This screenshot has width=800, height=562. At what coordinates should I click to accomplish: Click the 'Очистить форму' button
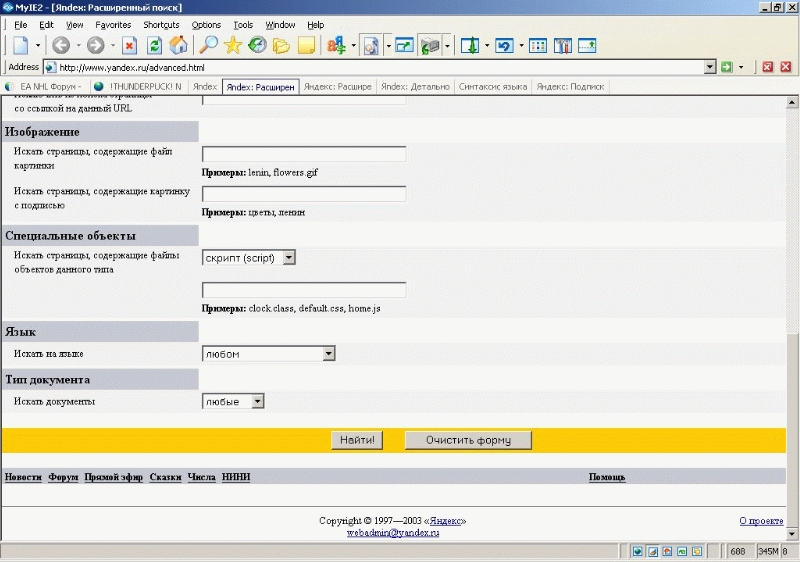click(x=468, y=440)
